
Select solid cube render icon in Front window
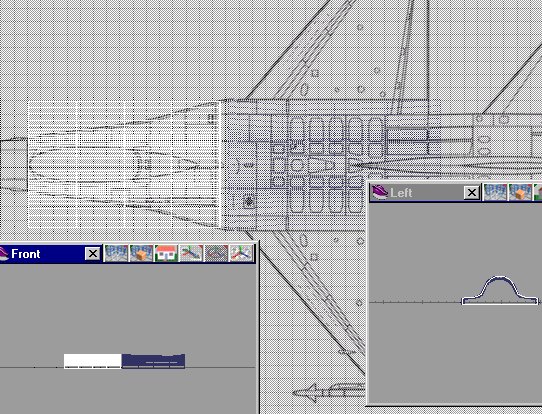click(x=141, y=254)
